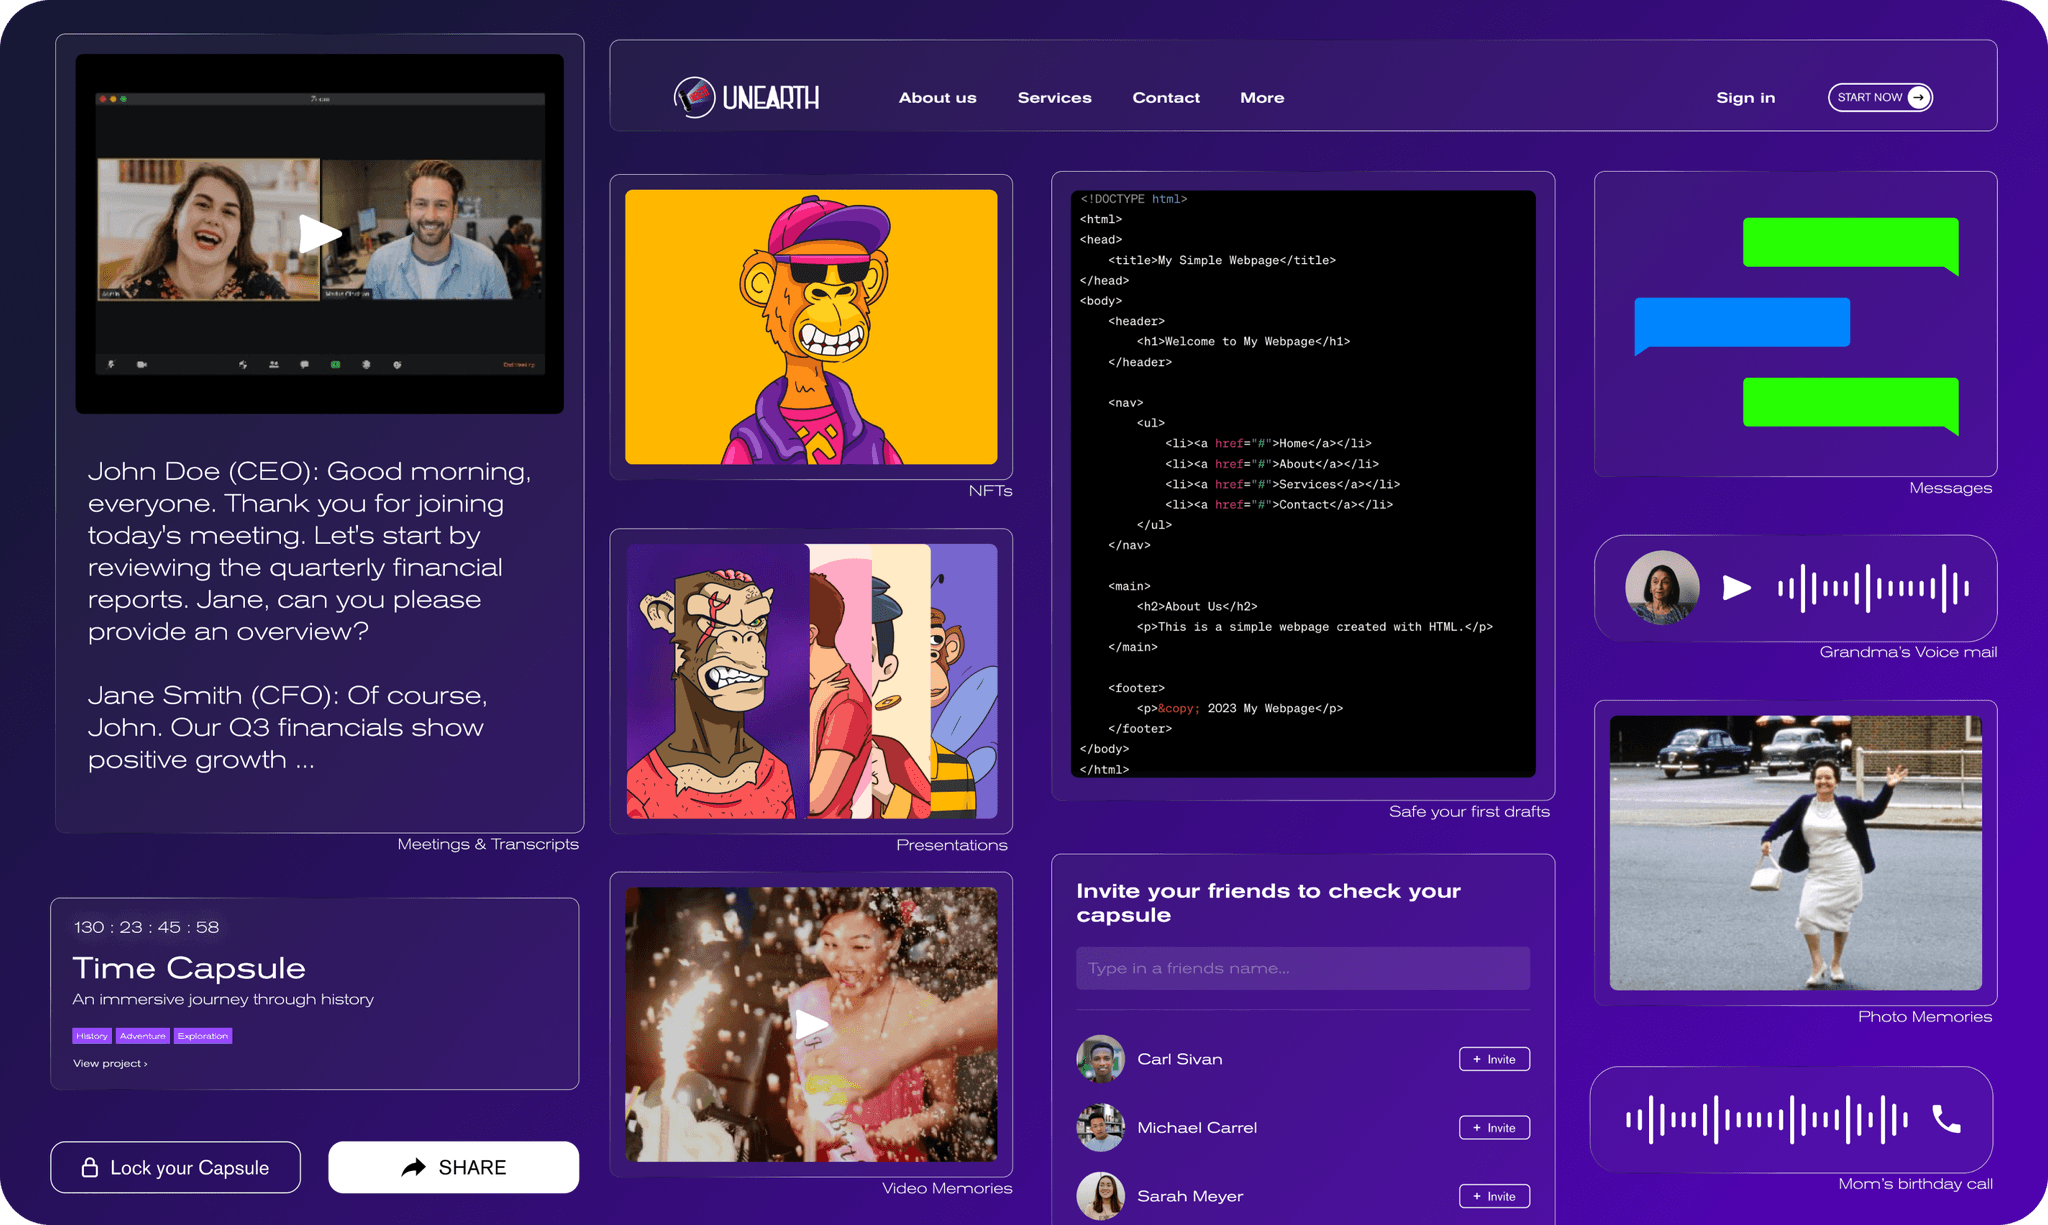The width and height of the screenshot is (2048, 1225).
Task: Open the Services menu item
Action: coord(1054,98)
